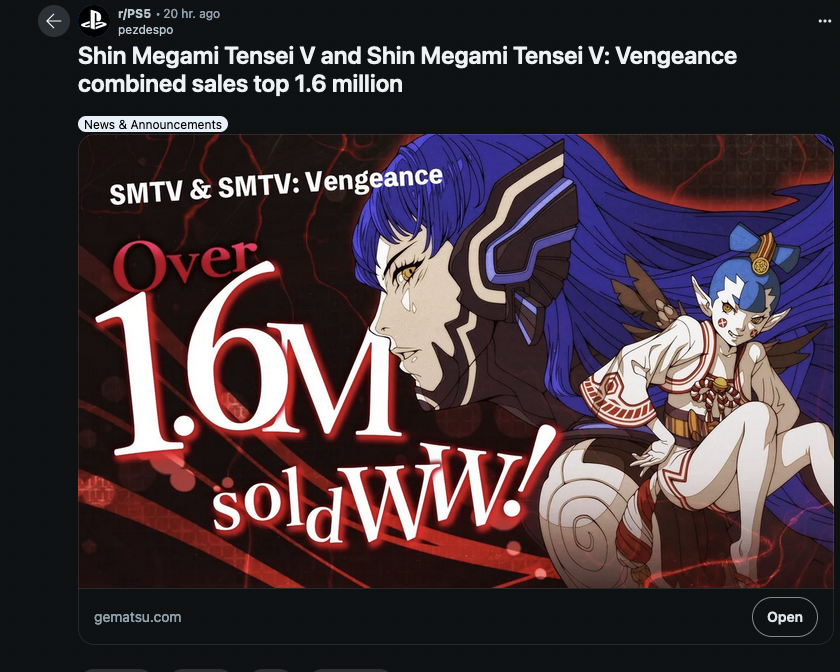Image resolution: width=840 pixels, height=672 pixels.
Task: Click the second partially visible pill below card
Action: point(201,670)
